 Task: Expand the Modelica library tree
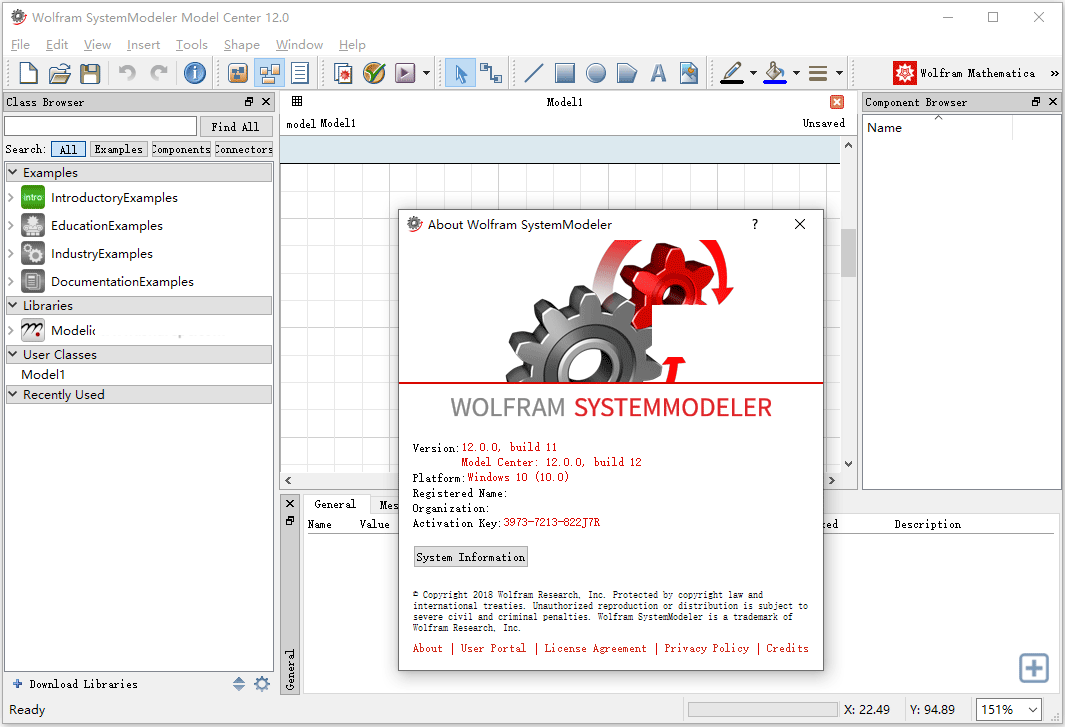[x=10, y=330]
